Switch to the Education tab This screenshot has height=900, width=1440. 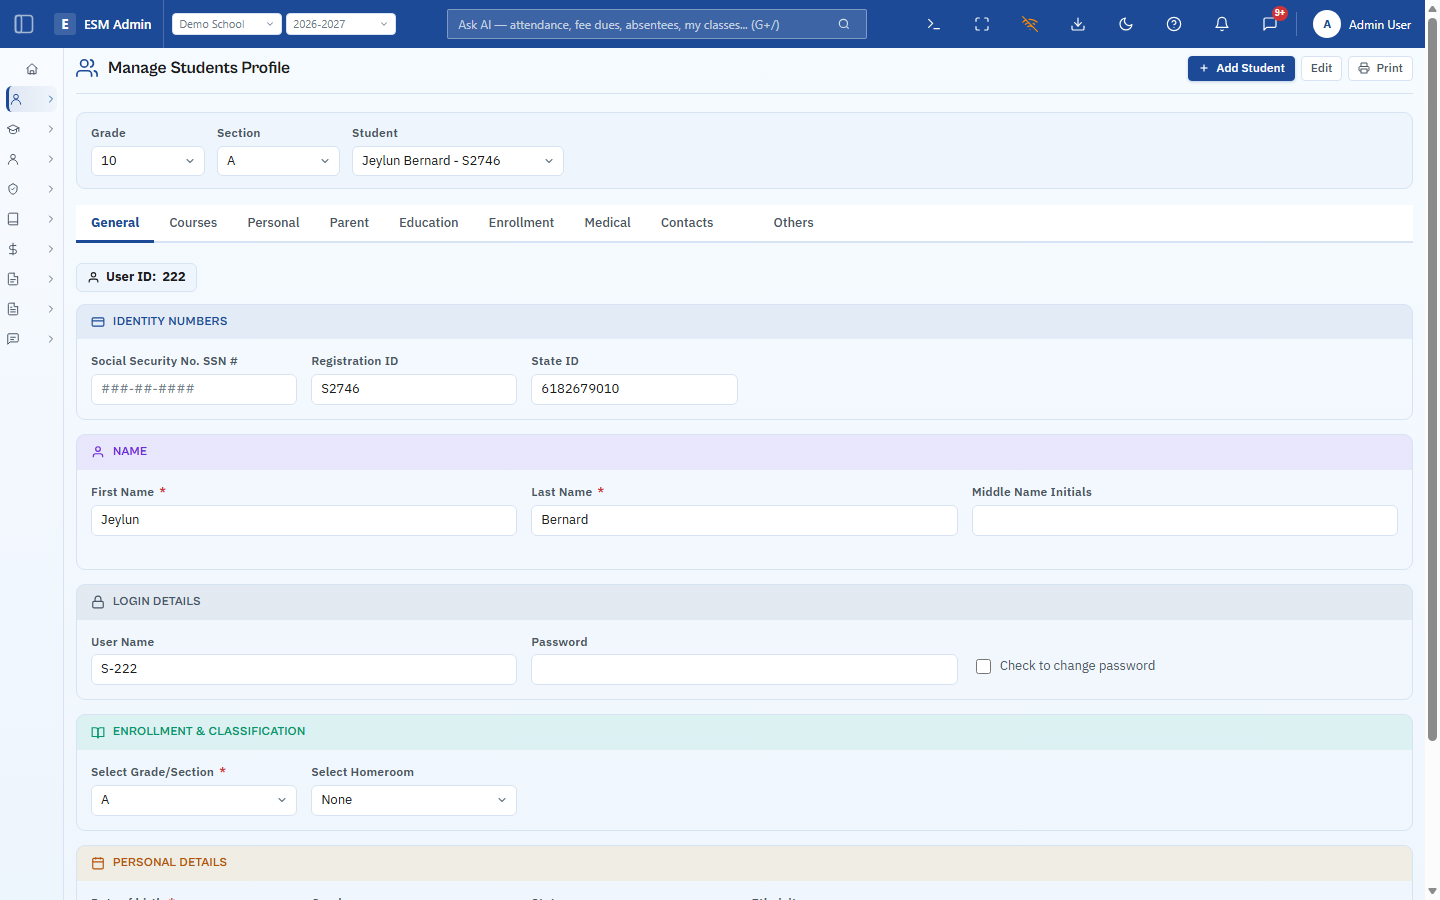(429, 223)
